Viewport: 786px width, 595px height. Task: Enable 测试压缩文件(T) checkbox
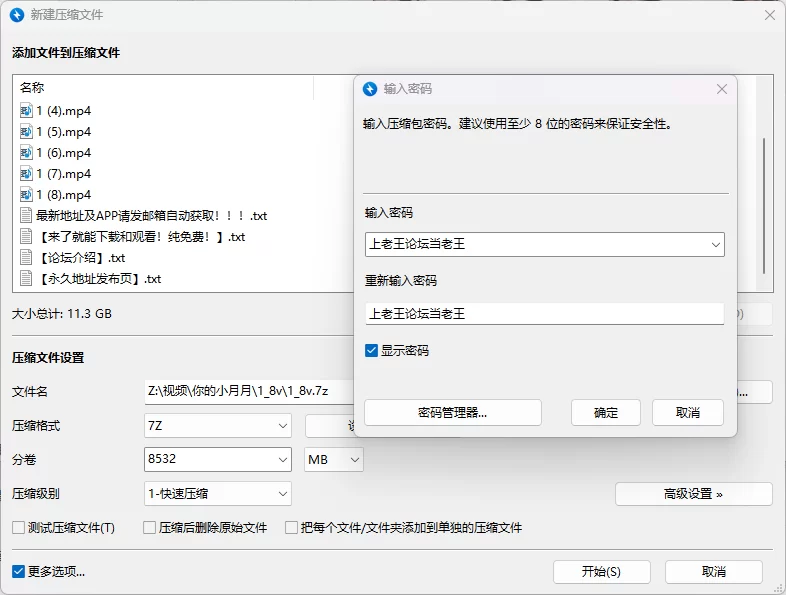[18, 527]
